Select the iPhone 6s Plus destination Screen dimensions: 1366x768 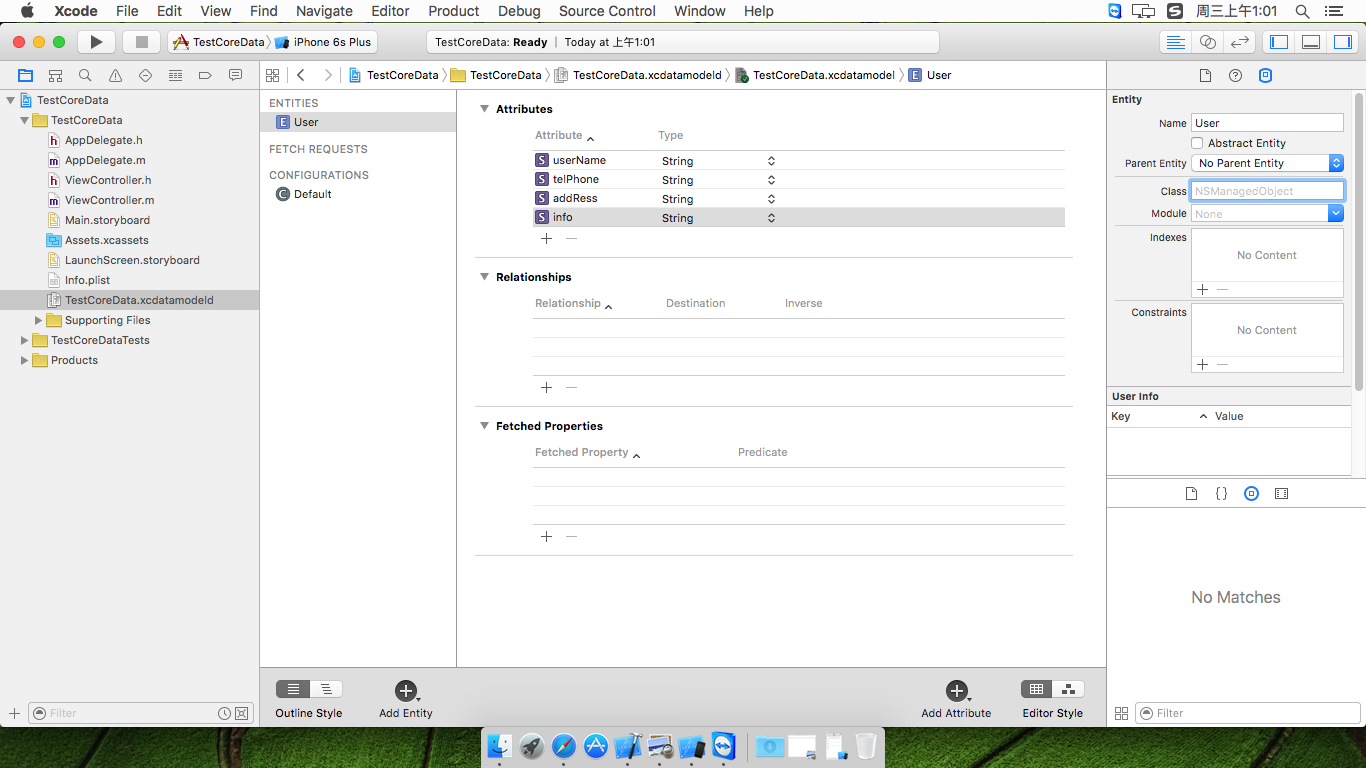322,42
